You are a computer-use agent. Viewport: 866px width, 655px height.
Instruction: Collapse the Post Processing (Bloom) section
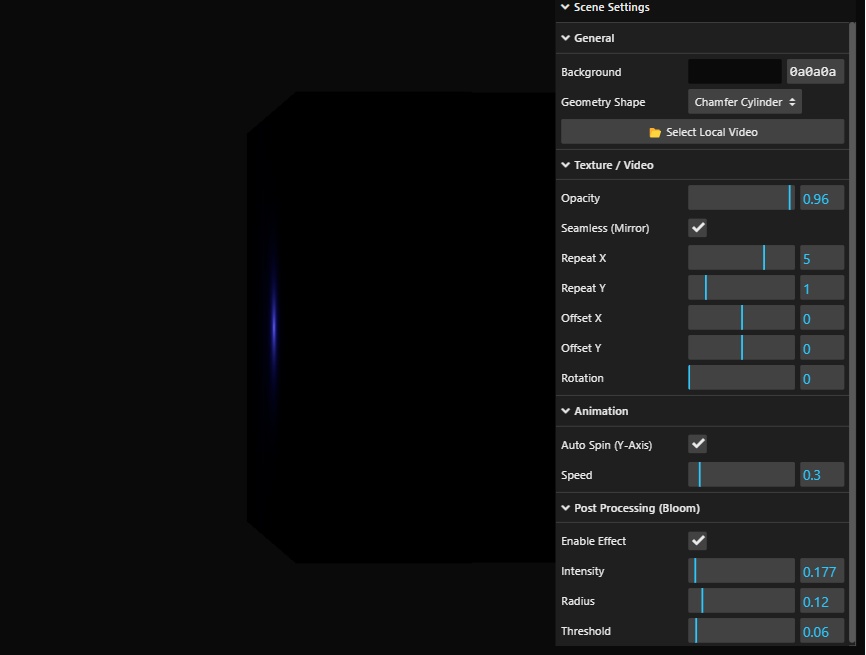(636, 508)
